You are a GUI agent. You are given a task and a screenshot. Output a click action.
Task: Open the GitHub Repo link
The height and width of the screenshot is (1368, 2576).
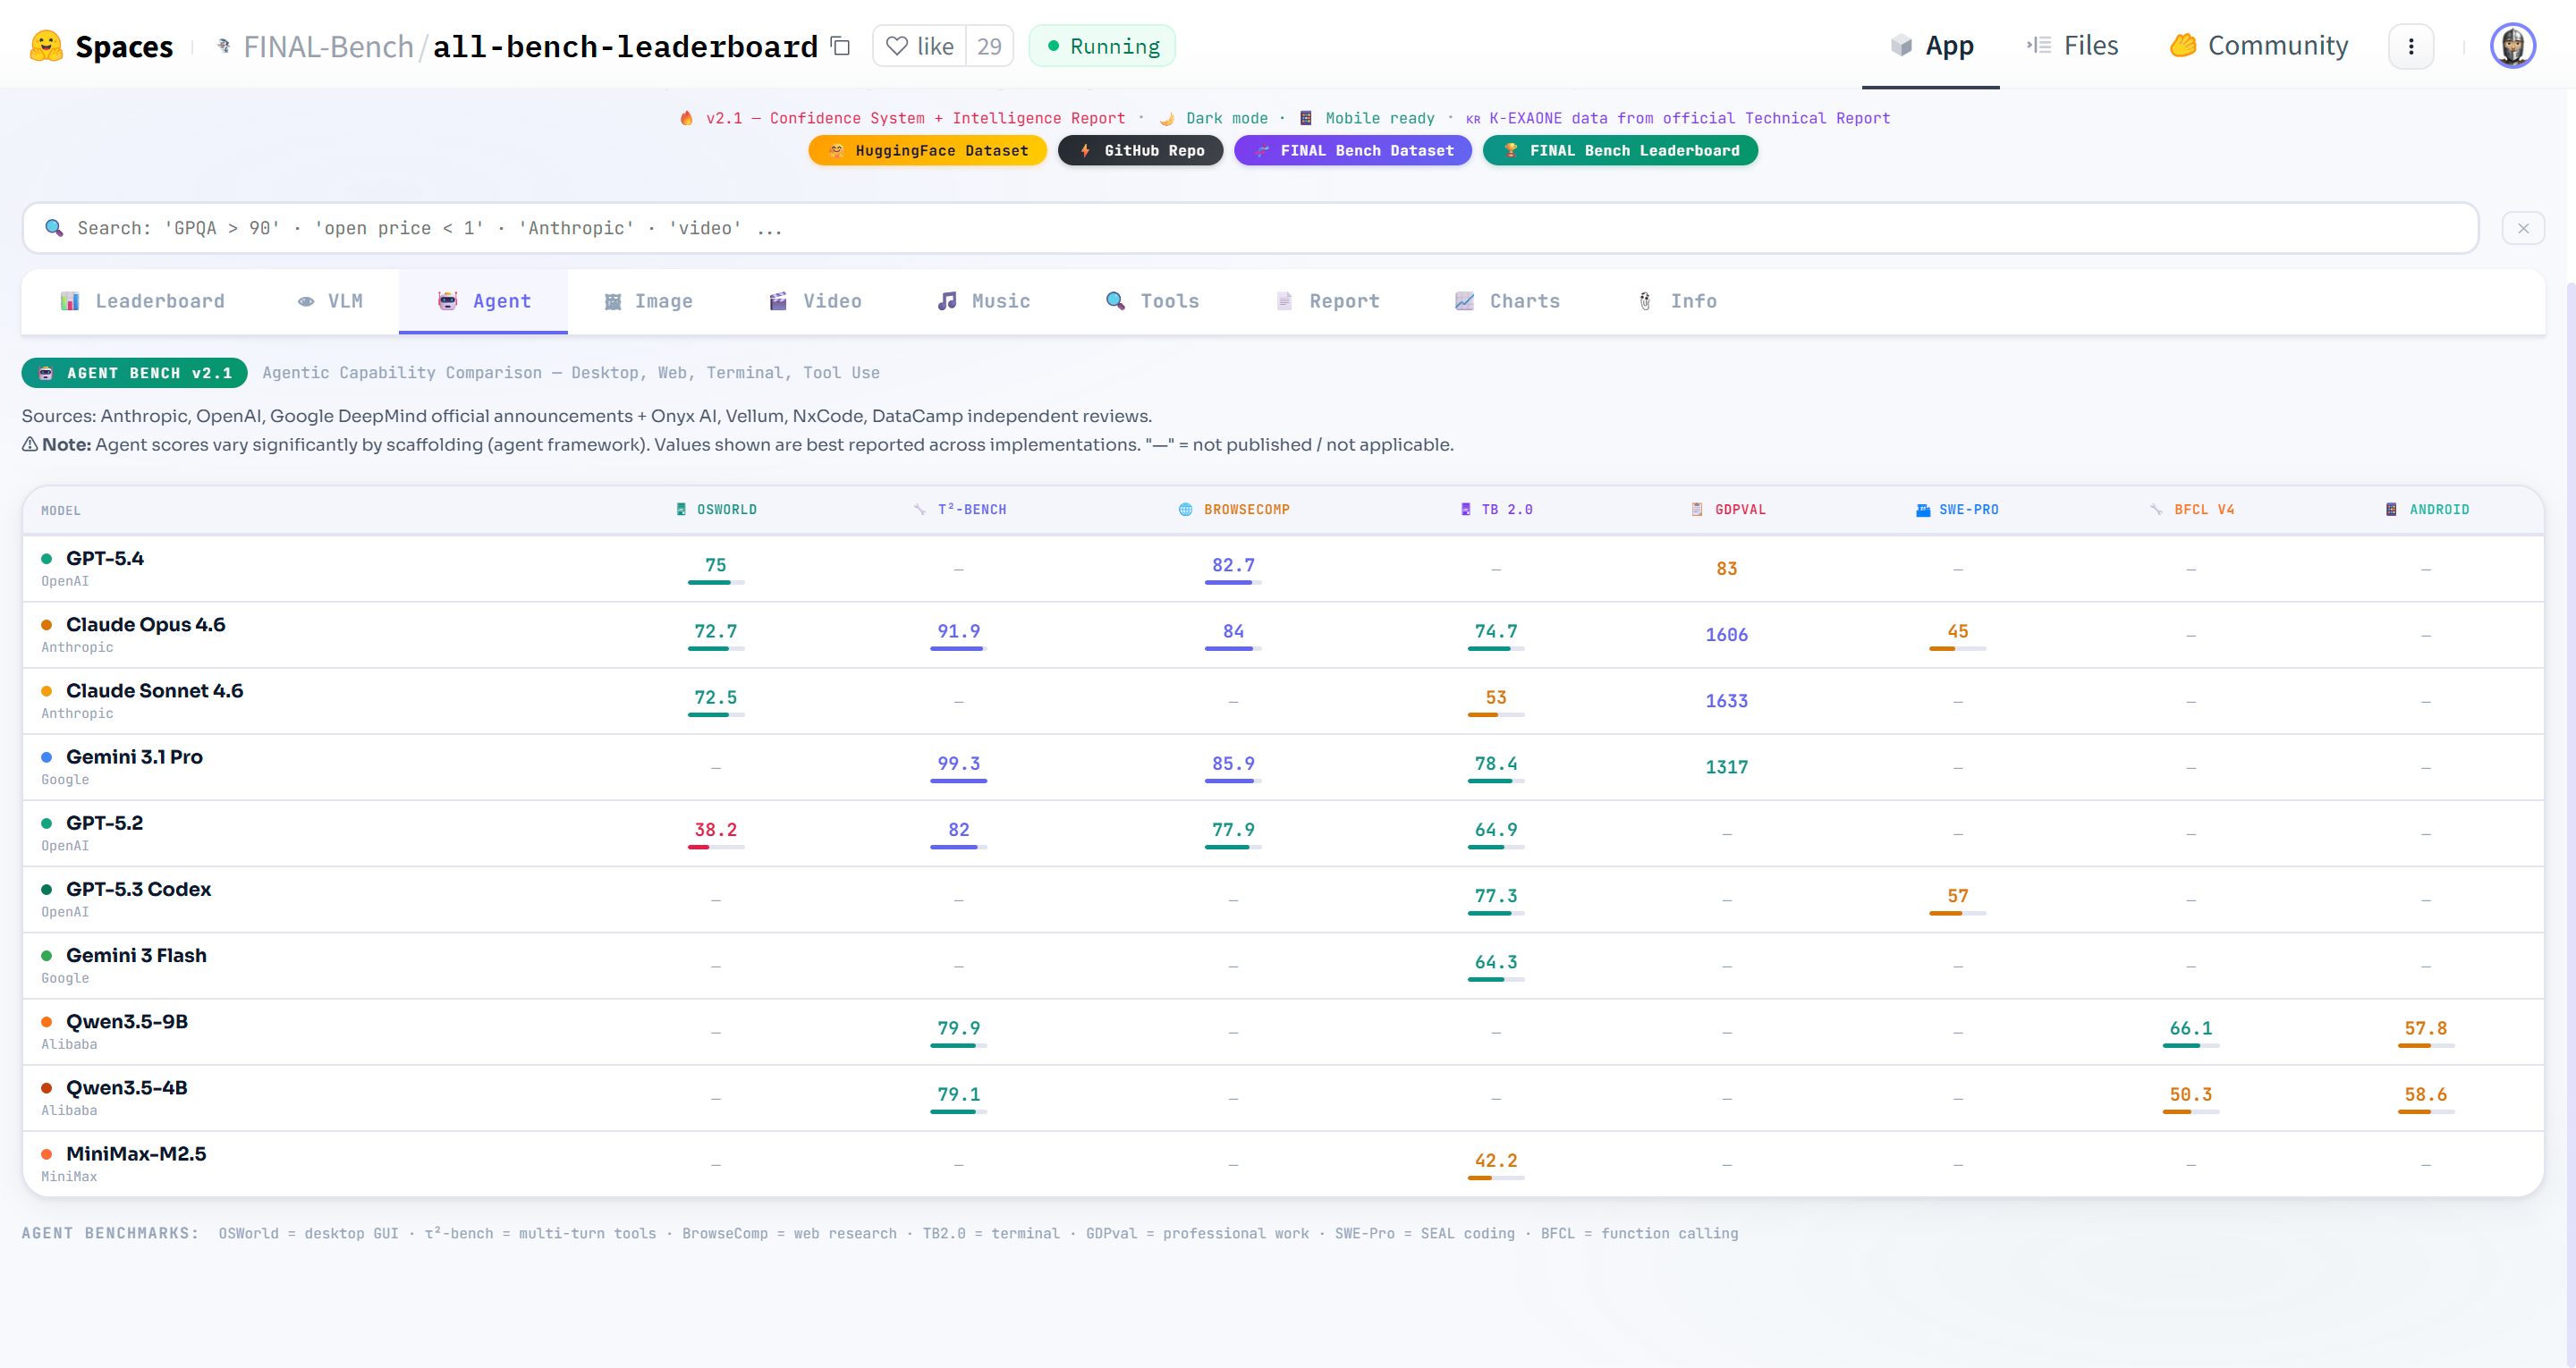click(1140, 150)
